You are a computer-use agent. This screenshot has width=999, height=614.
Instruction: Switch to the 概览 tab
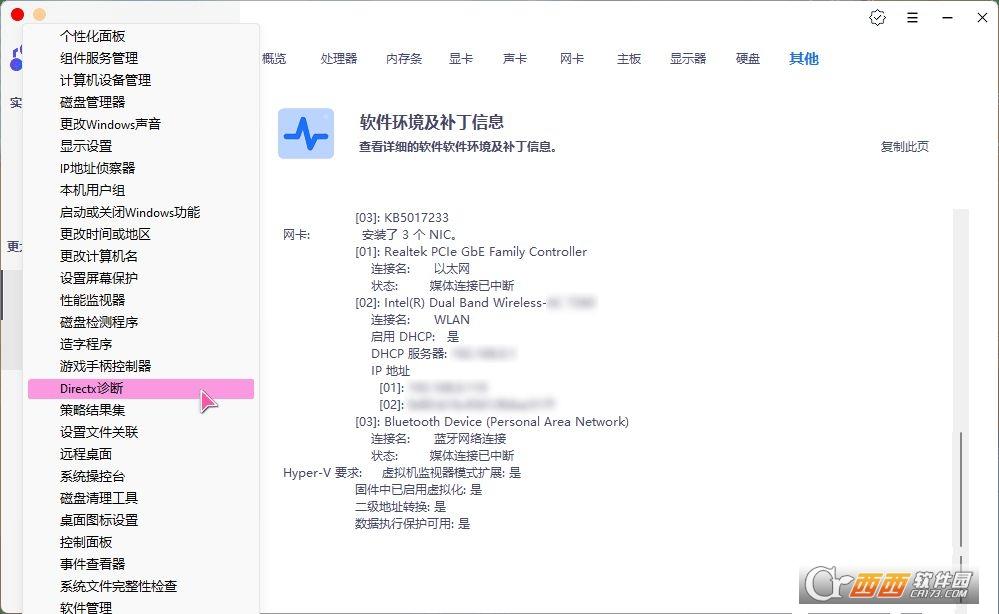coord(274,59)
